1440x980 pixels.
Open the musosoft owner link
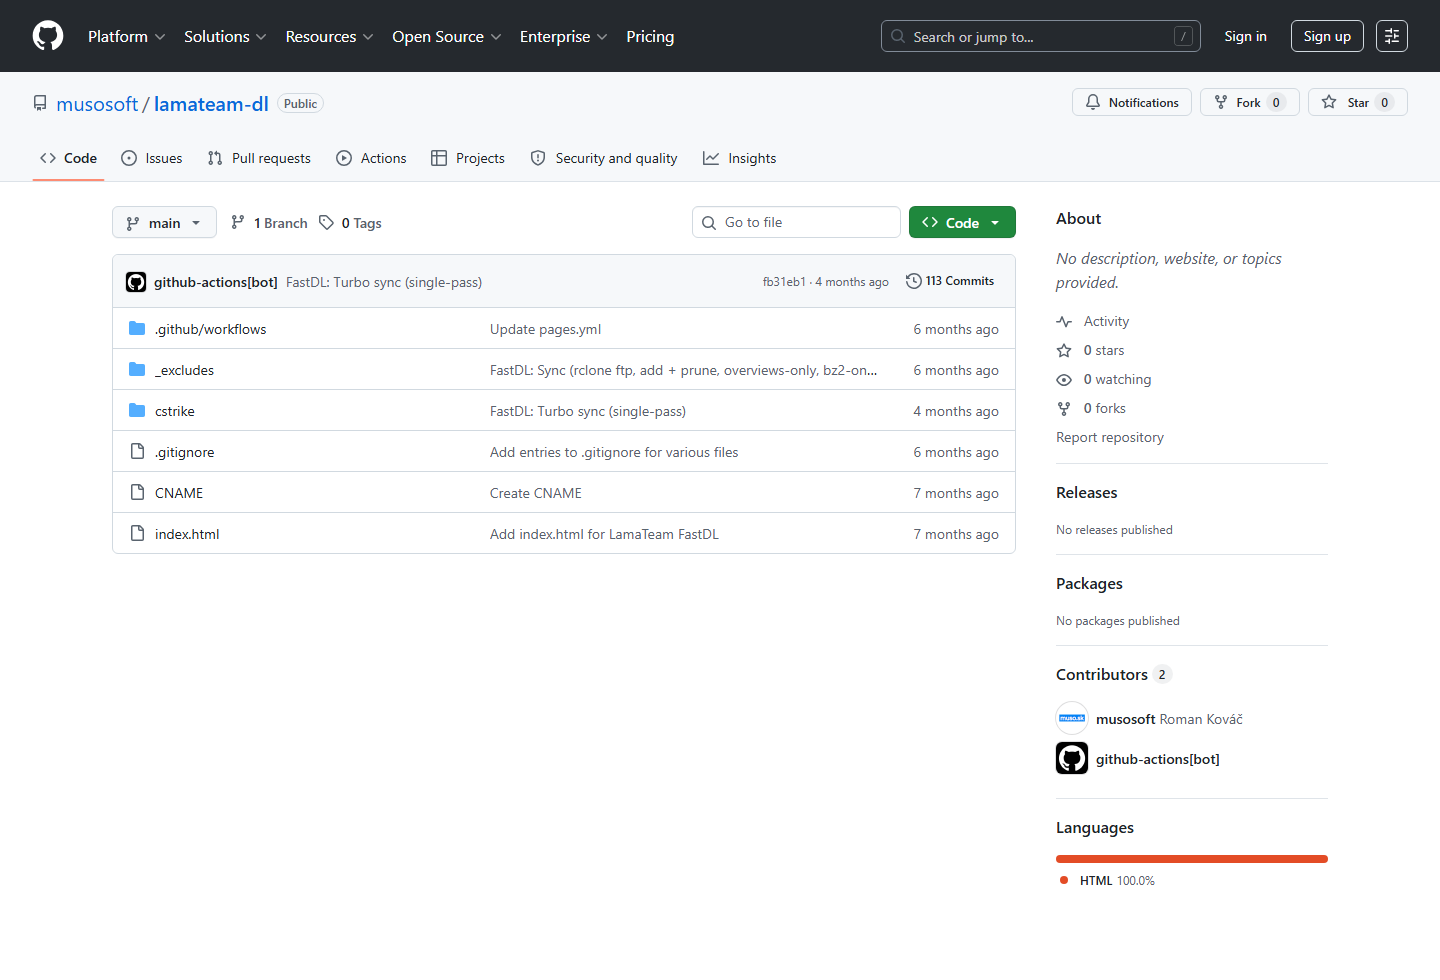(97, 104)
